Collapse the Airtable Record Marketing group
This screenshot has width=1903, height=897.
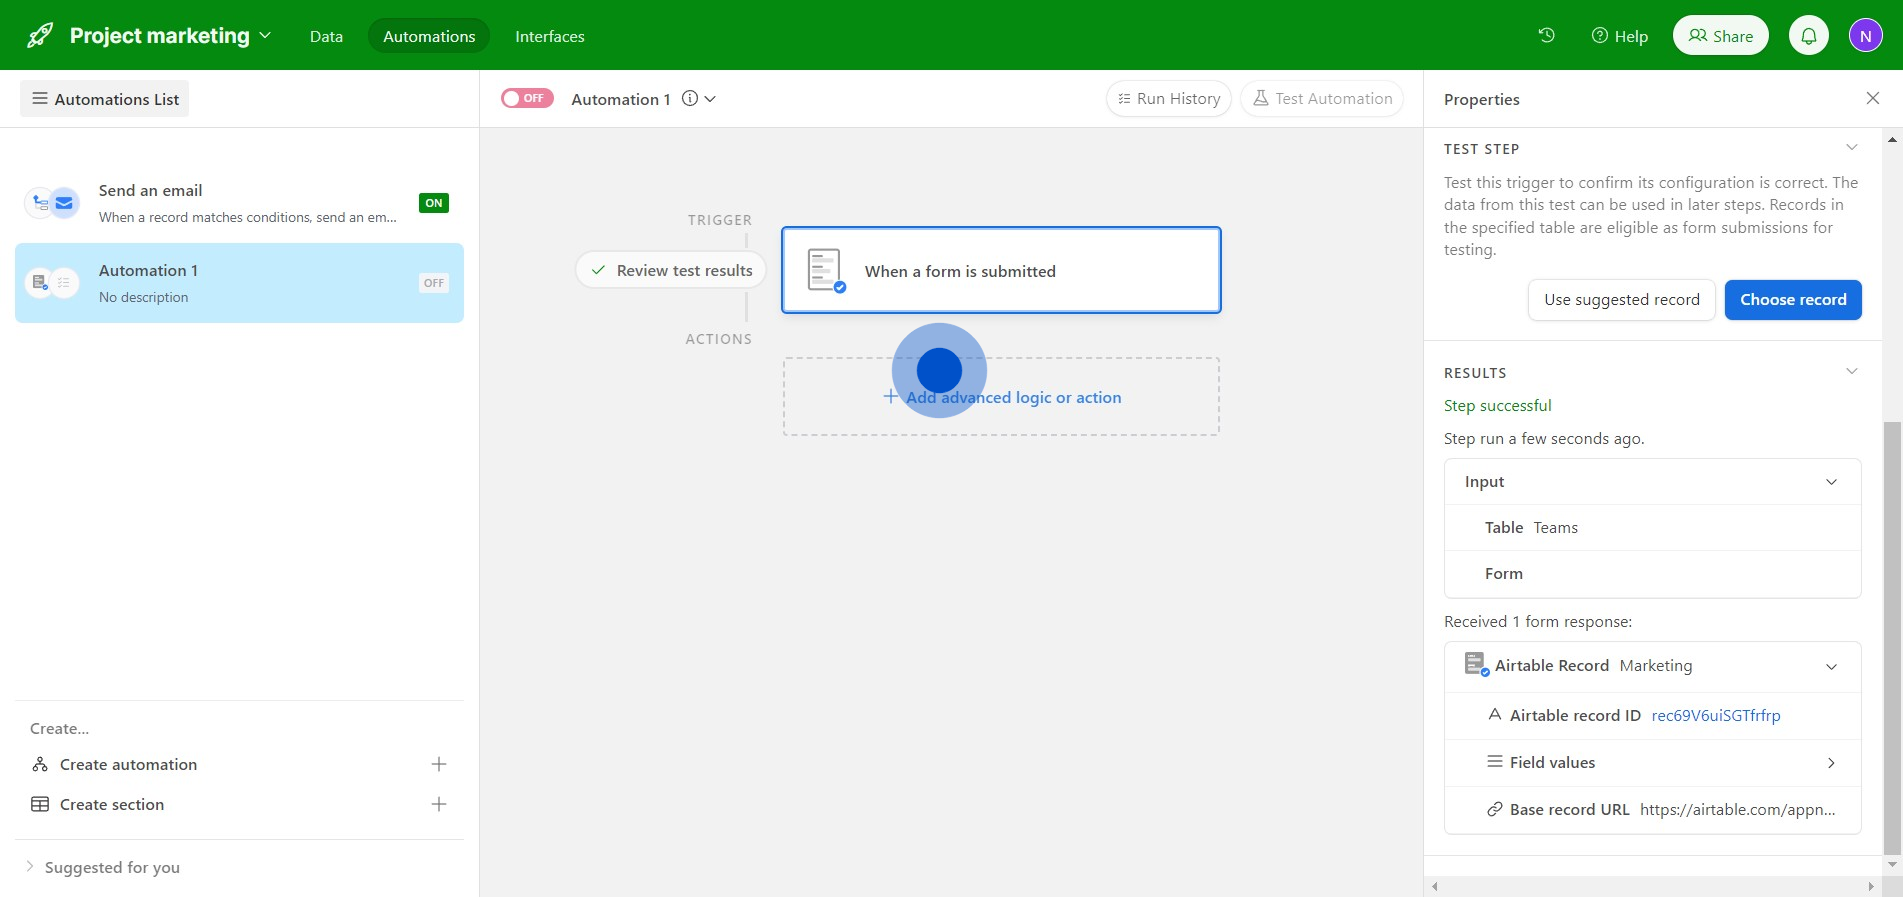tap(1831, 667)
